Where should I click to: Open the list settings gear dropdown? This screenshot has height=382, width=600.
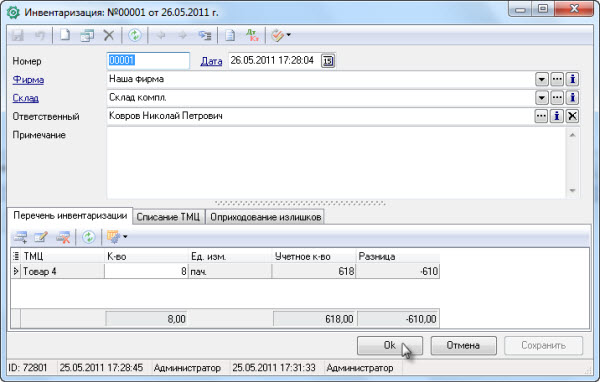[x=117, y=237]
